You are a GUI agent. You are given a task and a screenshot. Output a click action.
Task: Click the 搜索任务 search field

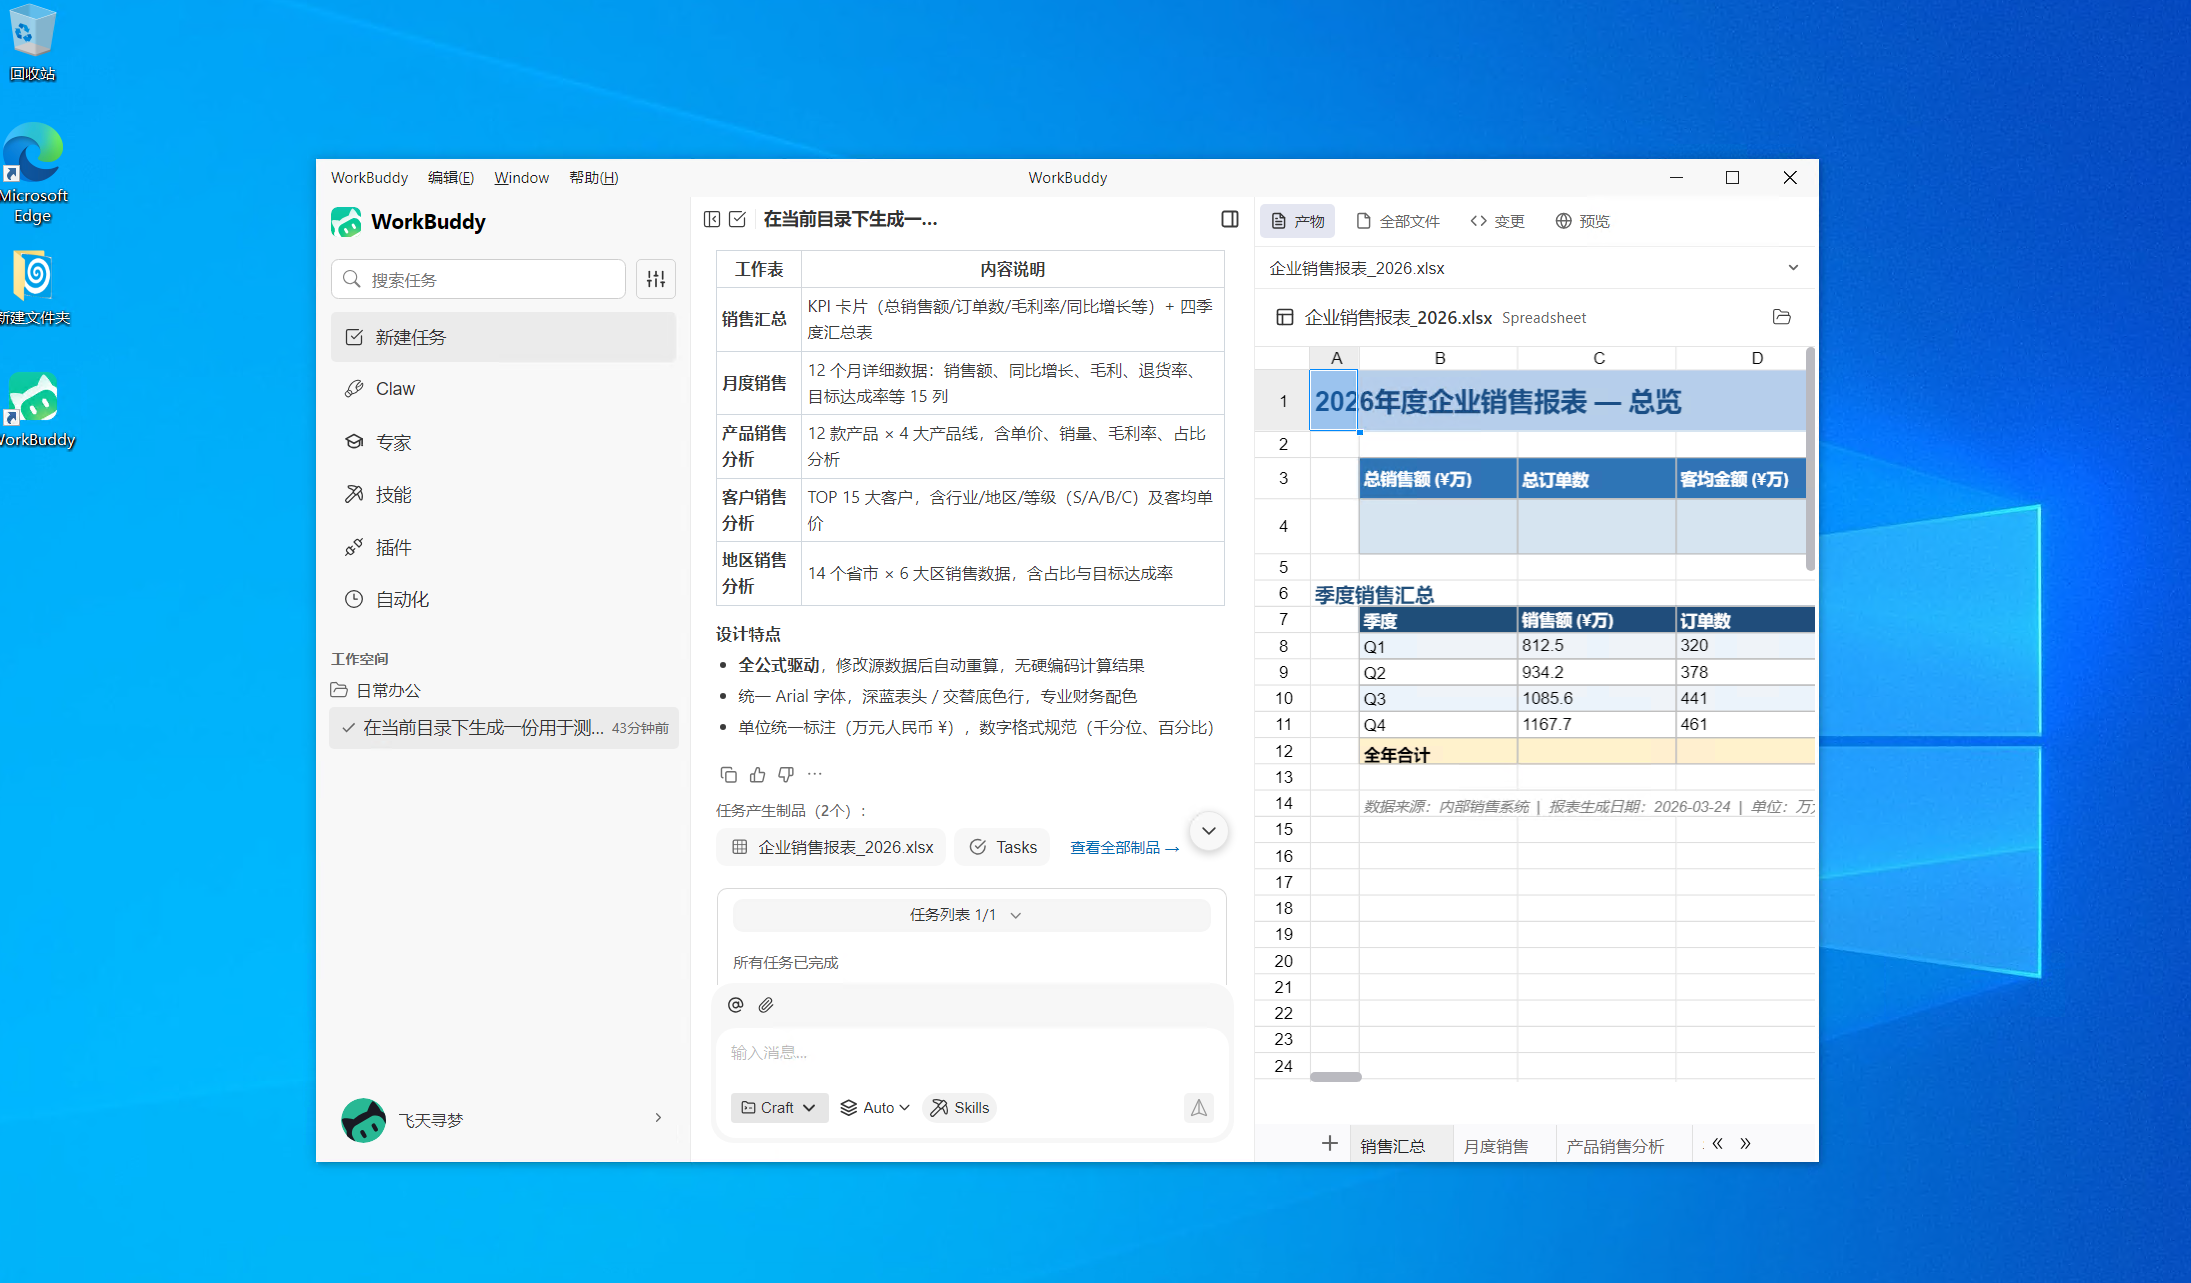[480, 279]
